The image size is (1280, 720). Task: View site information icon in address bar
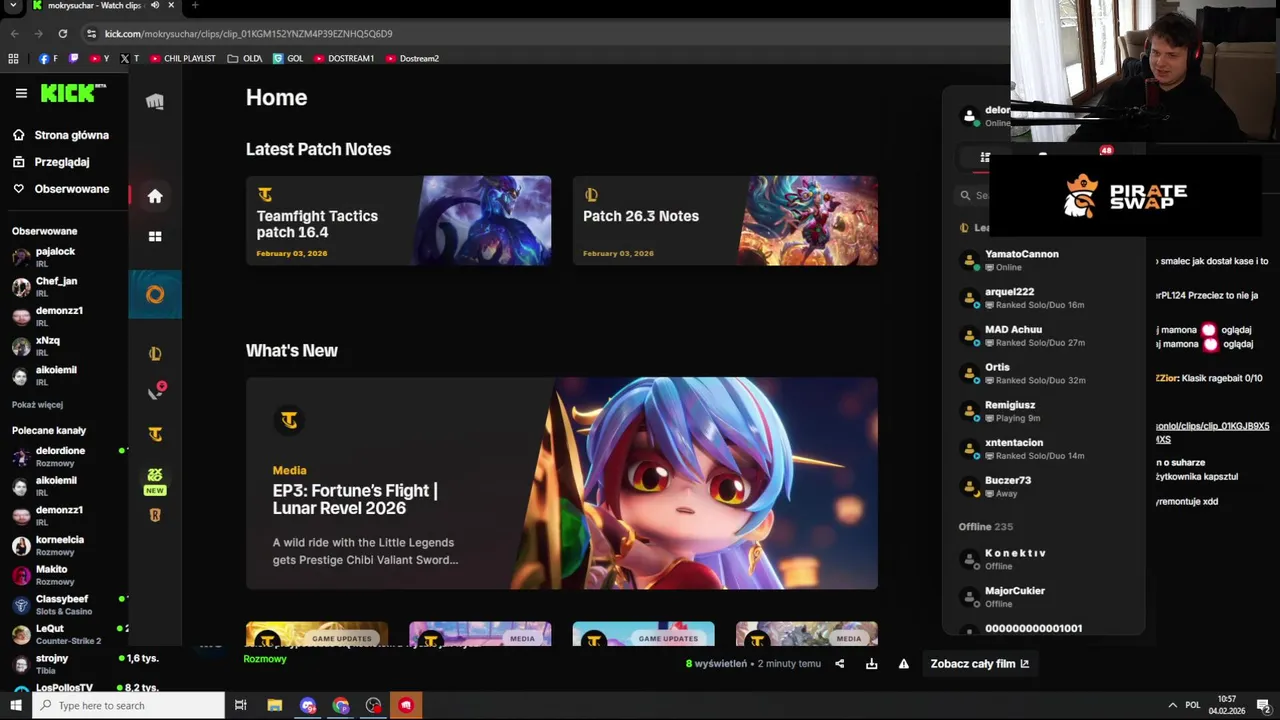click(91, 33)
